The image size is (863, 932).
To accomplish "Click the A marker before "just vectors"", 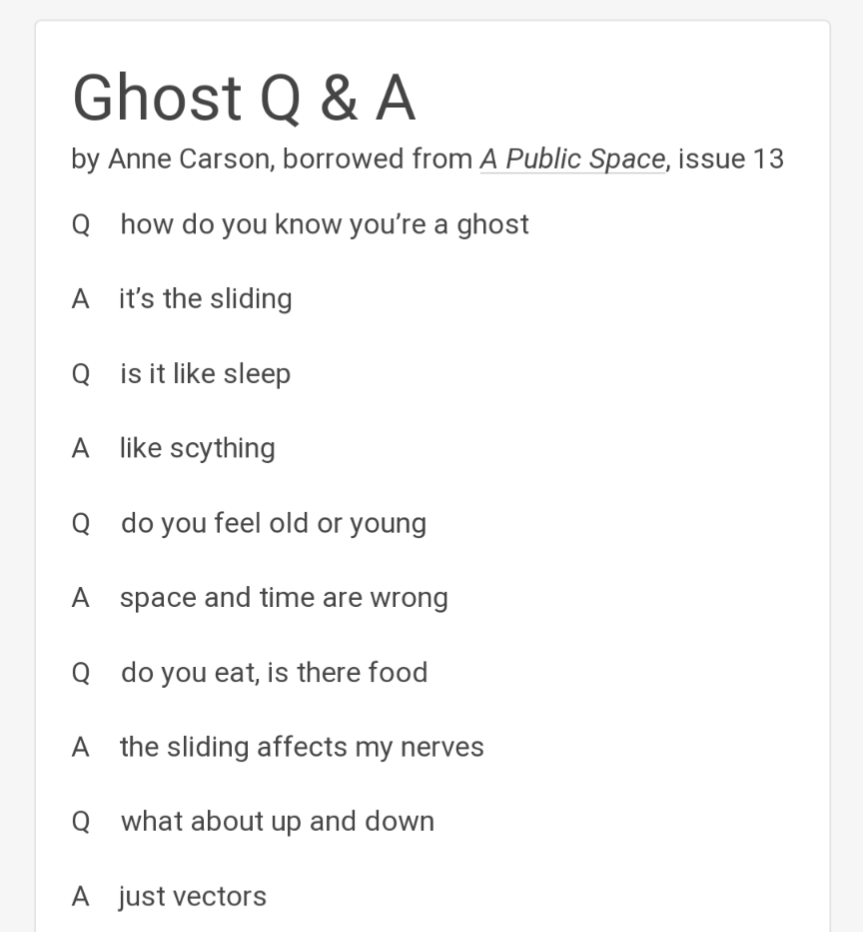I will (x=81, y=896).
